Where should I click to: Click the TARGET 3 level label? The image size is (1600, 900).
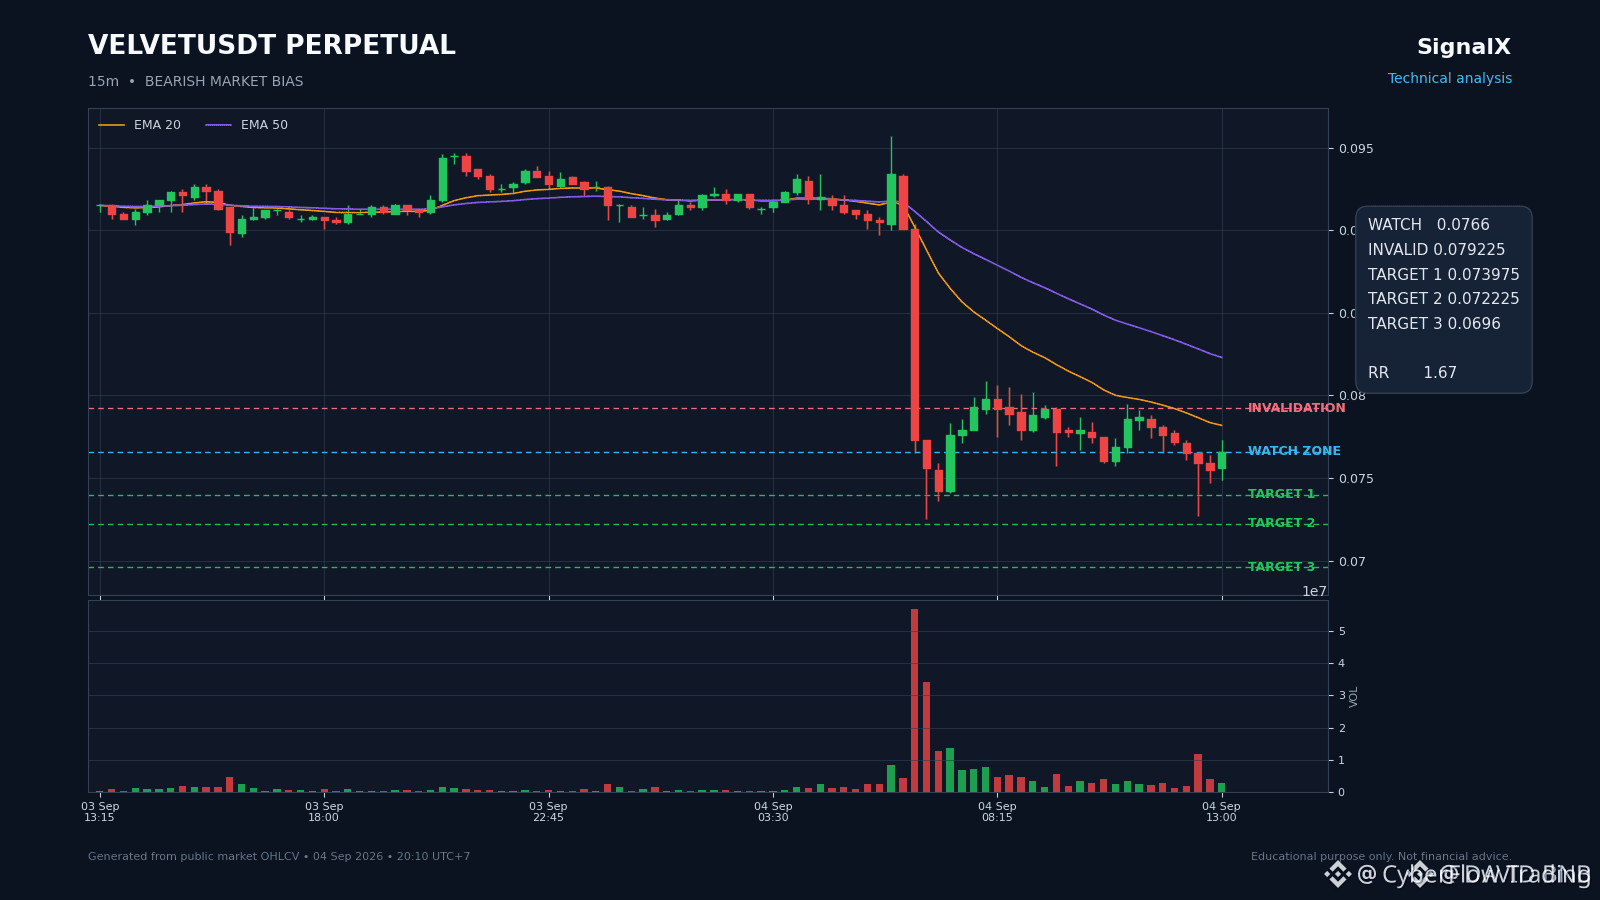point(1281,567)
